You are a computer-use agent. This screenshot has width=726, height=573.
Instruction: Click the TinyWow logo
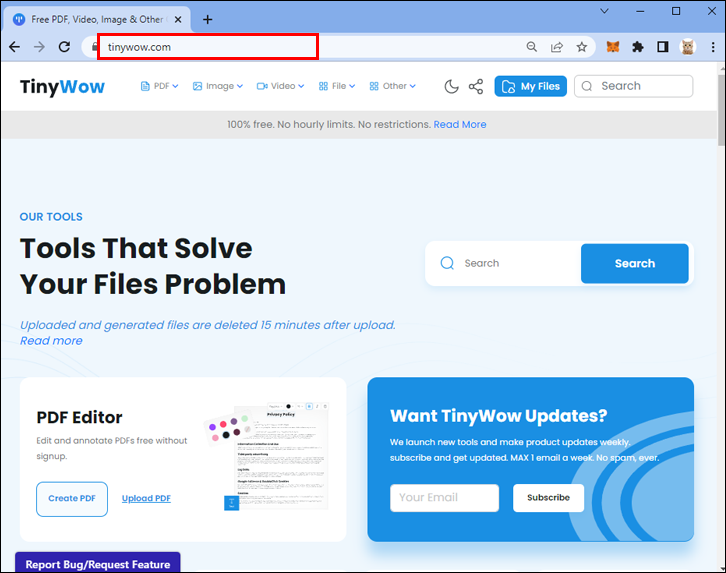point(63,87)
